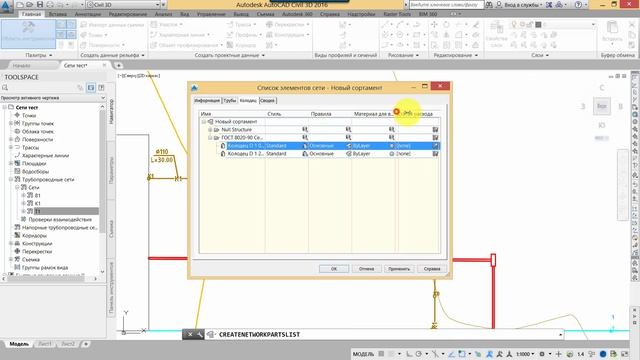Screen dimensions: 640x360
Task: Expand the K1 network node
Action: pos(24,203)
